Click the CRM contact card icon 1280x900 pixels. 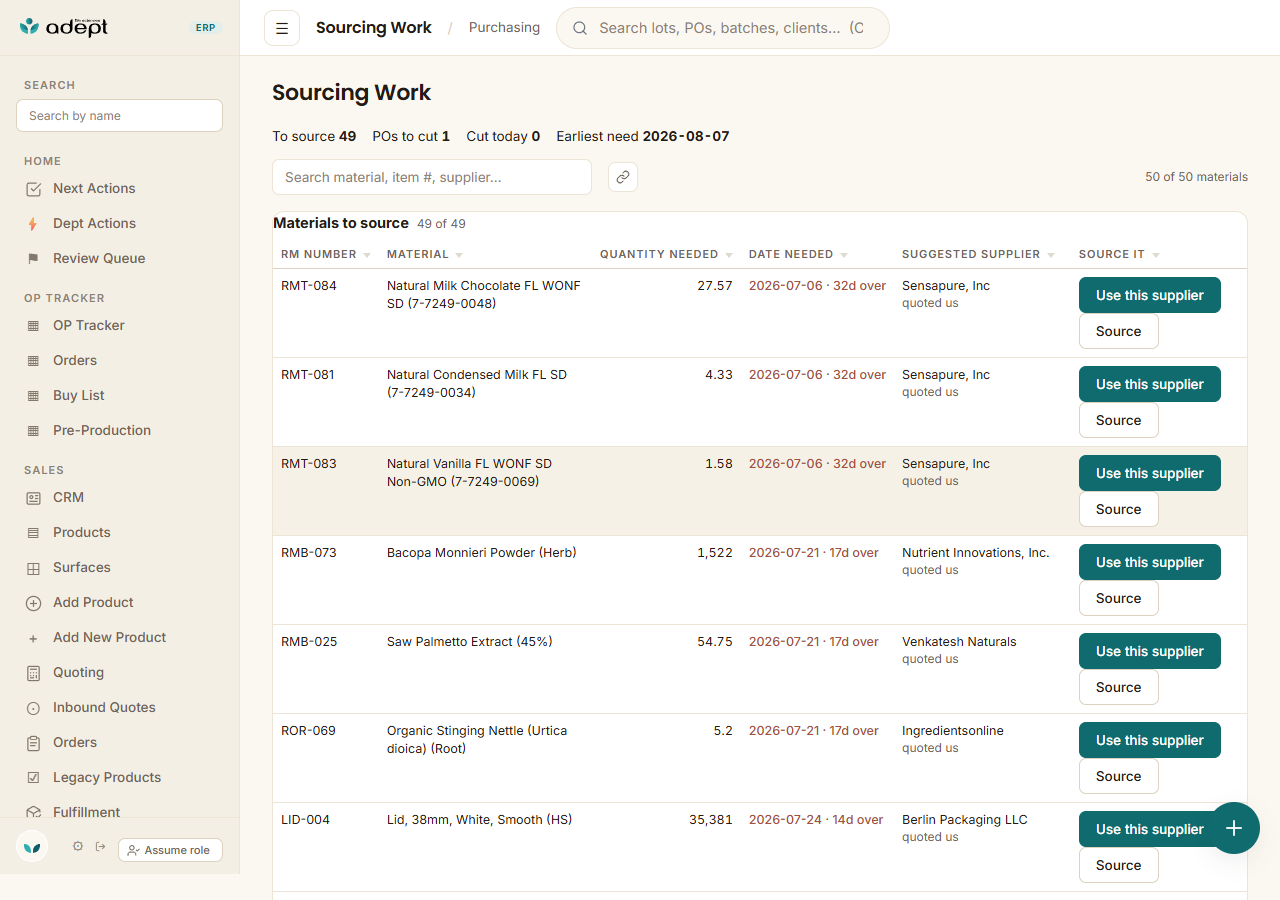(x=33, y=498)
